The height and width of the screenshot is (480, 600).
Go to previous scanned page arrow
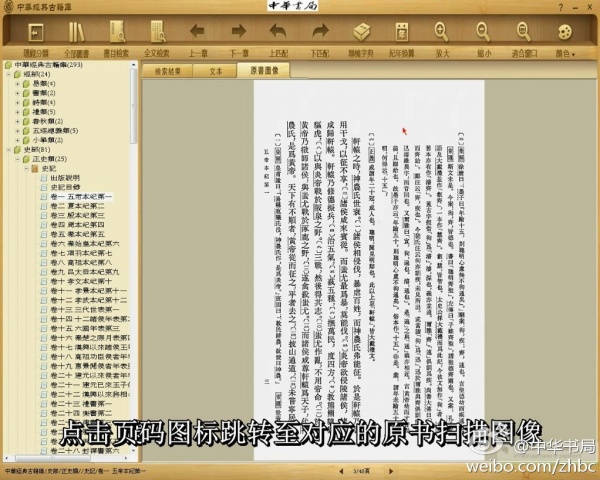pos(341,472)
